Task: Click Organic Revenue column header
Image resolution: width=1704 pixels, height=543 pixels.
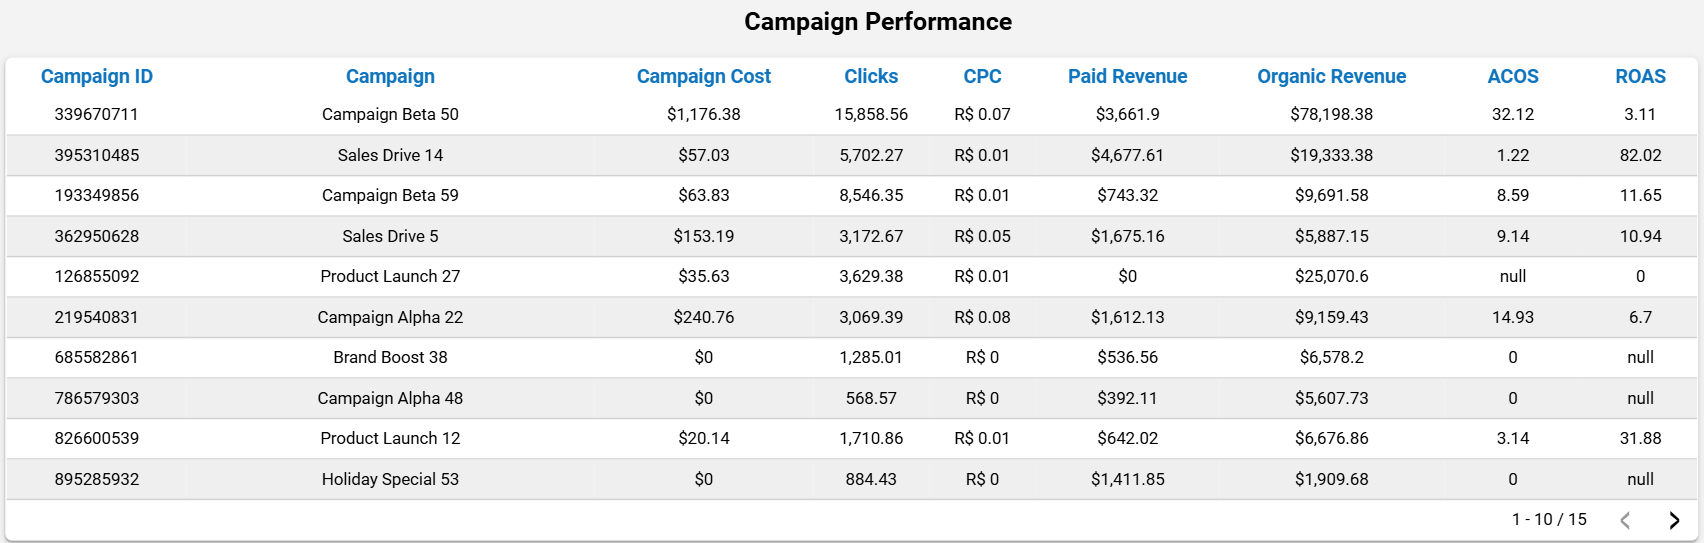Action: point(1331,76)
